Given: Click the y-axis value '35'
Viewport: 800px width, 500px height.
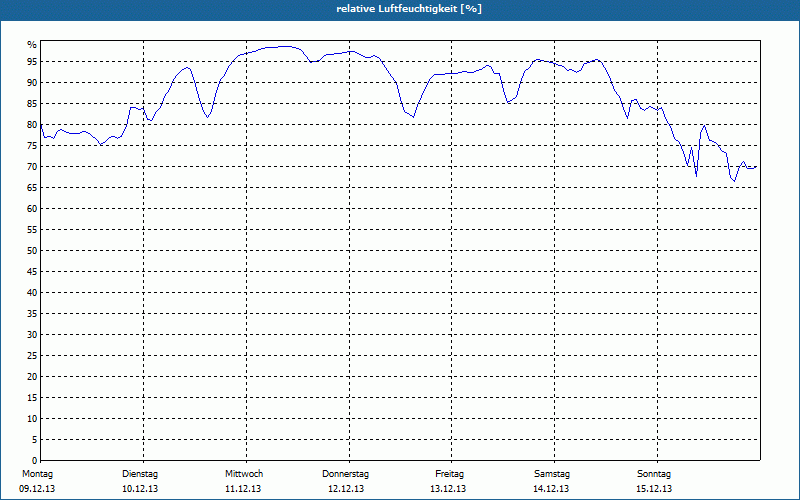Looking at the screenshot, I should tap(32, 314).
